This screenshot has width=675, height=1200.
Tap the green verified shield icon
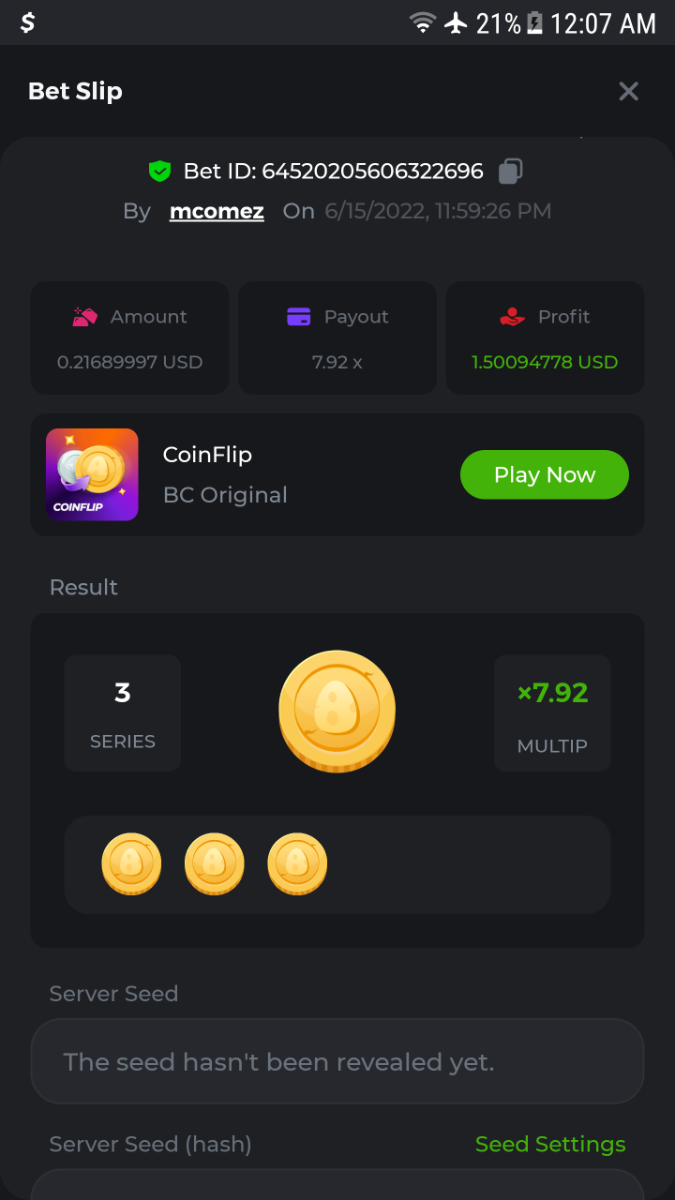[x=159, y=171]
